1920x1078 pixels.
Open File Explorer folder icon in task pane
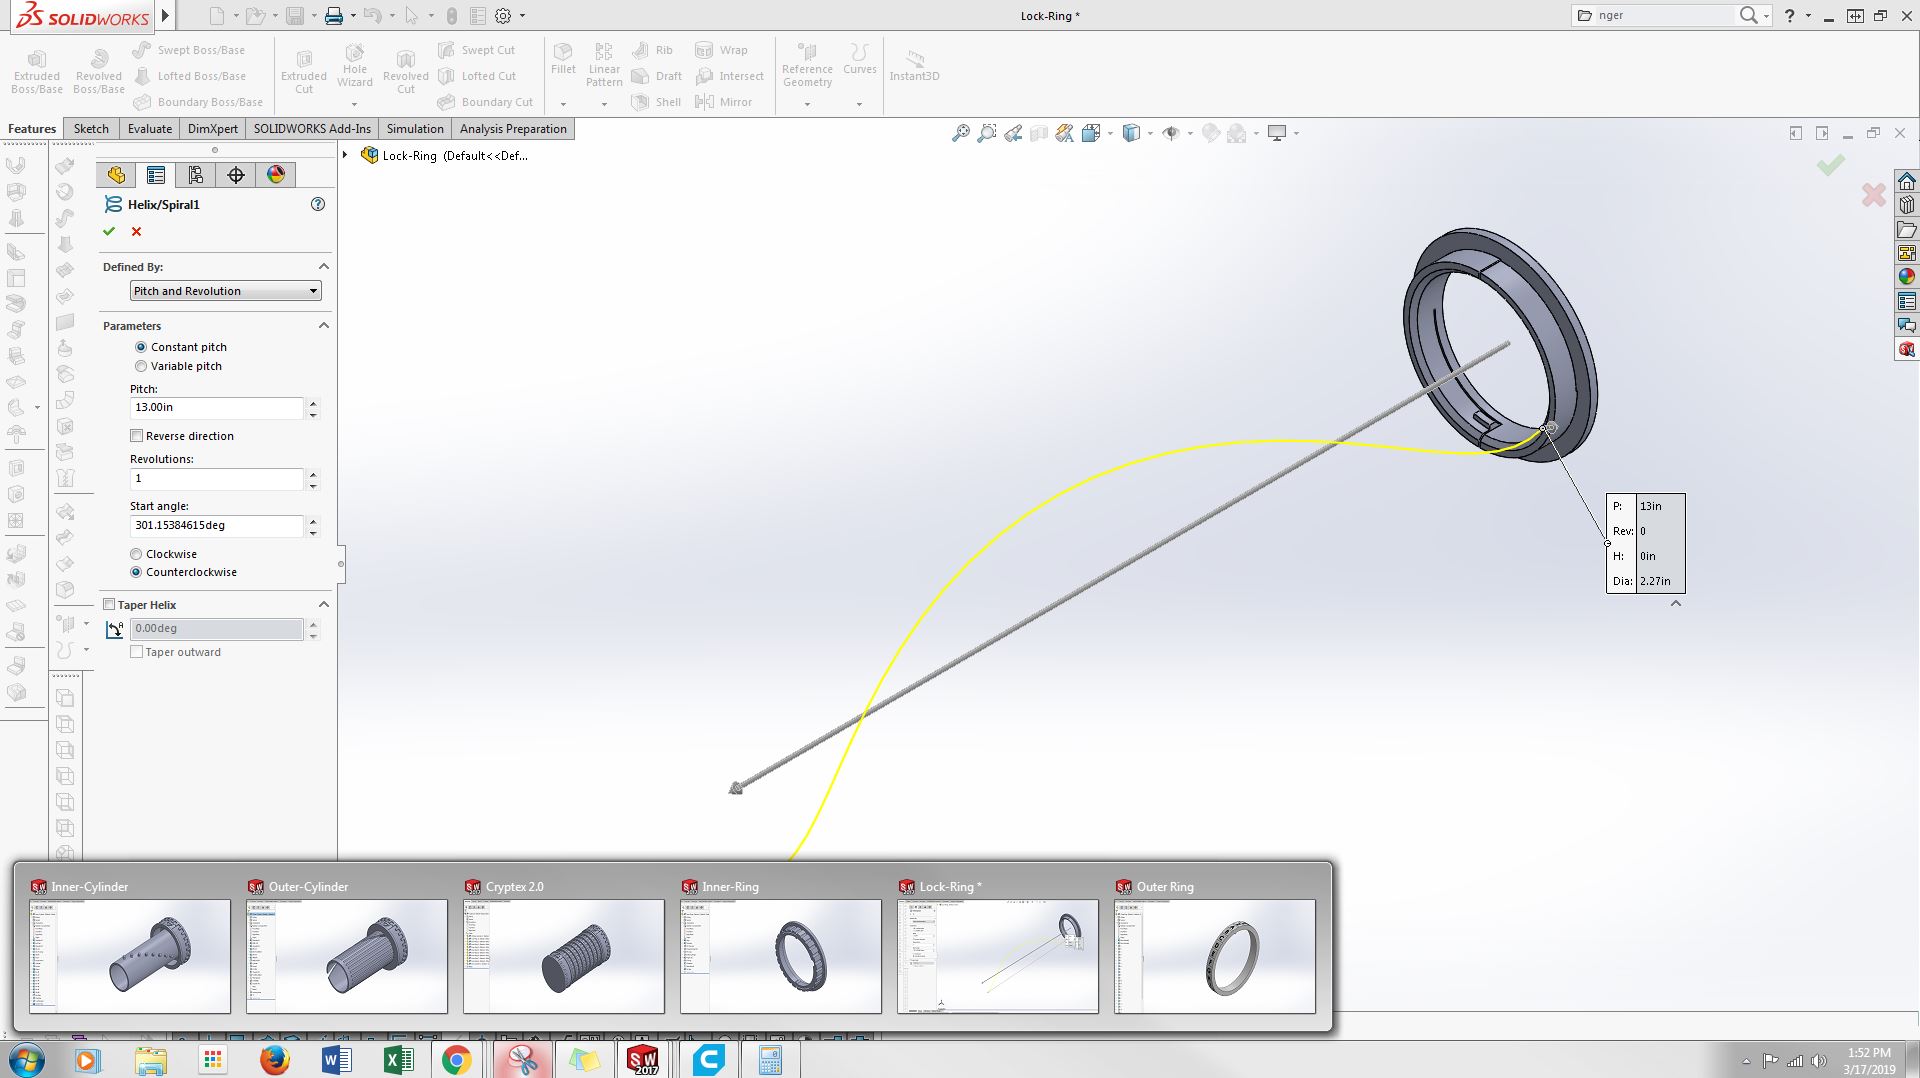(1907, 229)
